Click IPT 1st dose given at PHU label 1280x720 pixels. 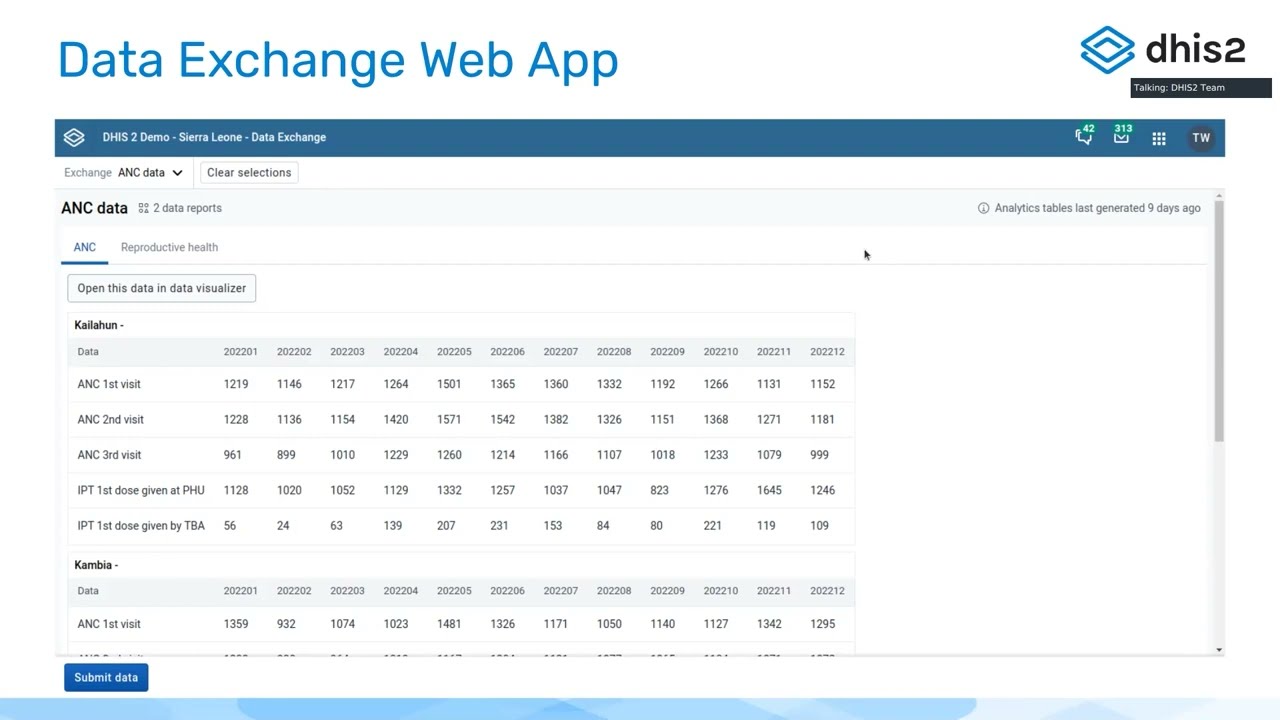[x=141, y=490]
